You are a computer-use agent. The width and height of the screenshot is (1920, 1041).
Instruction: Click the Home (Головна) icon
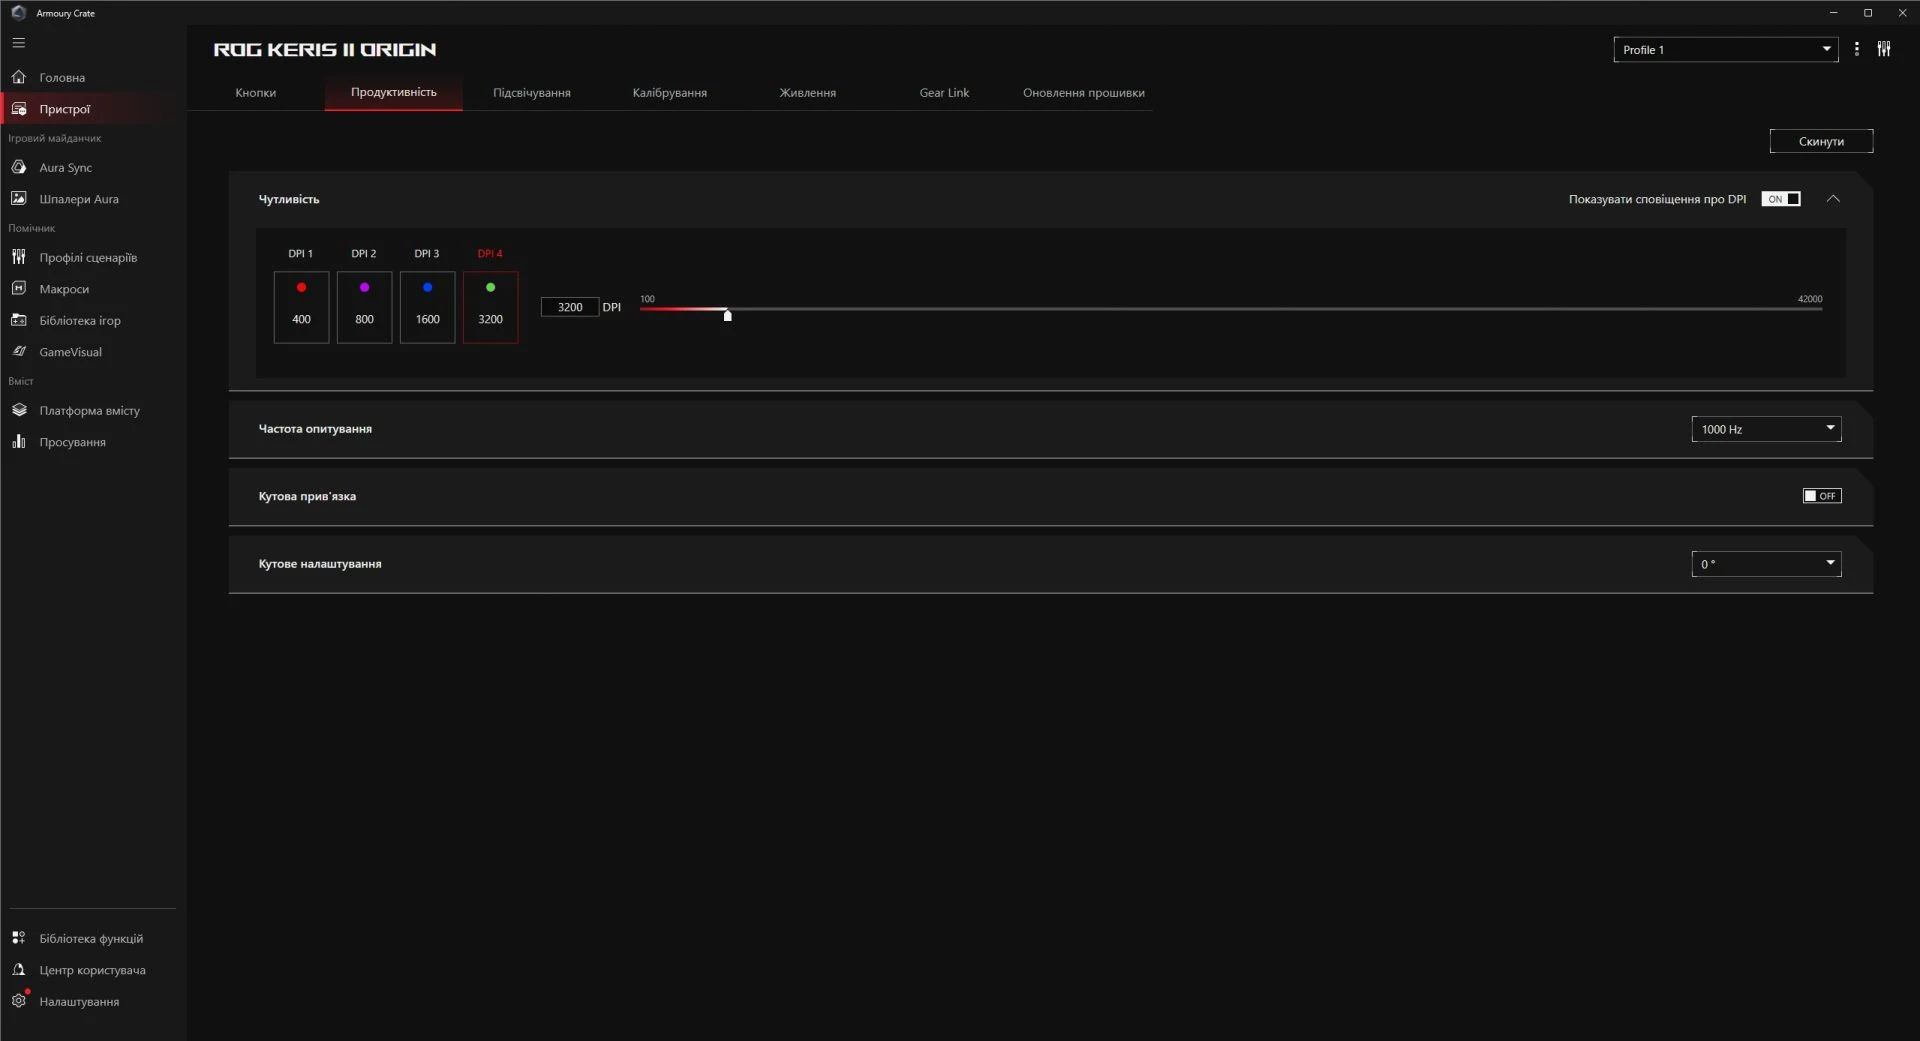point(19,77)
